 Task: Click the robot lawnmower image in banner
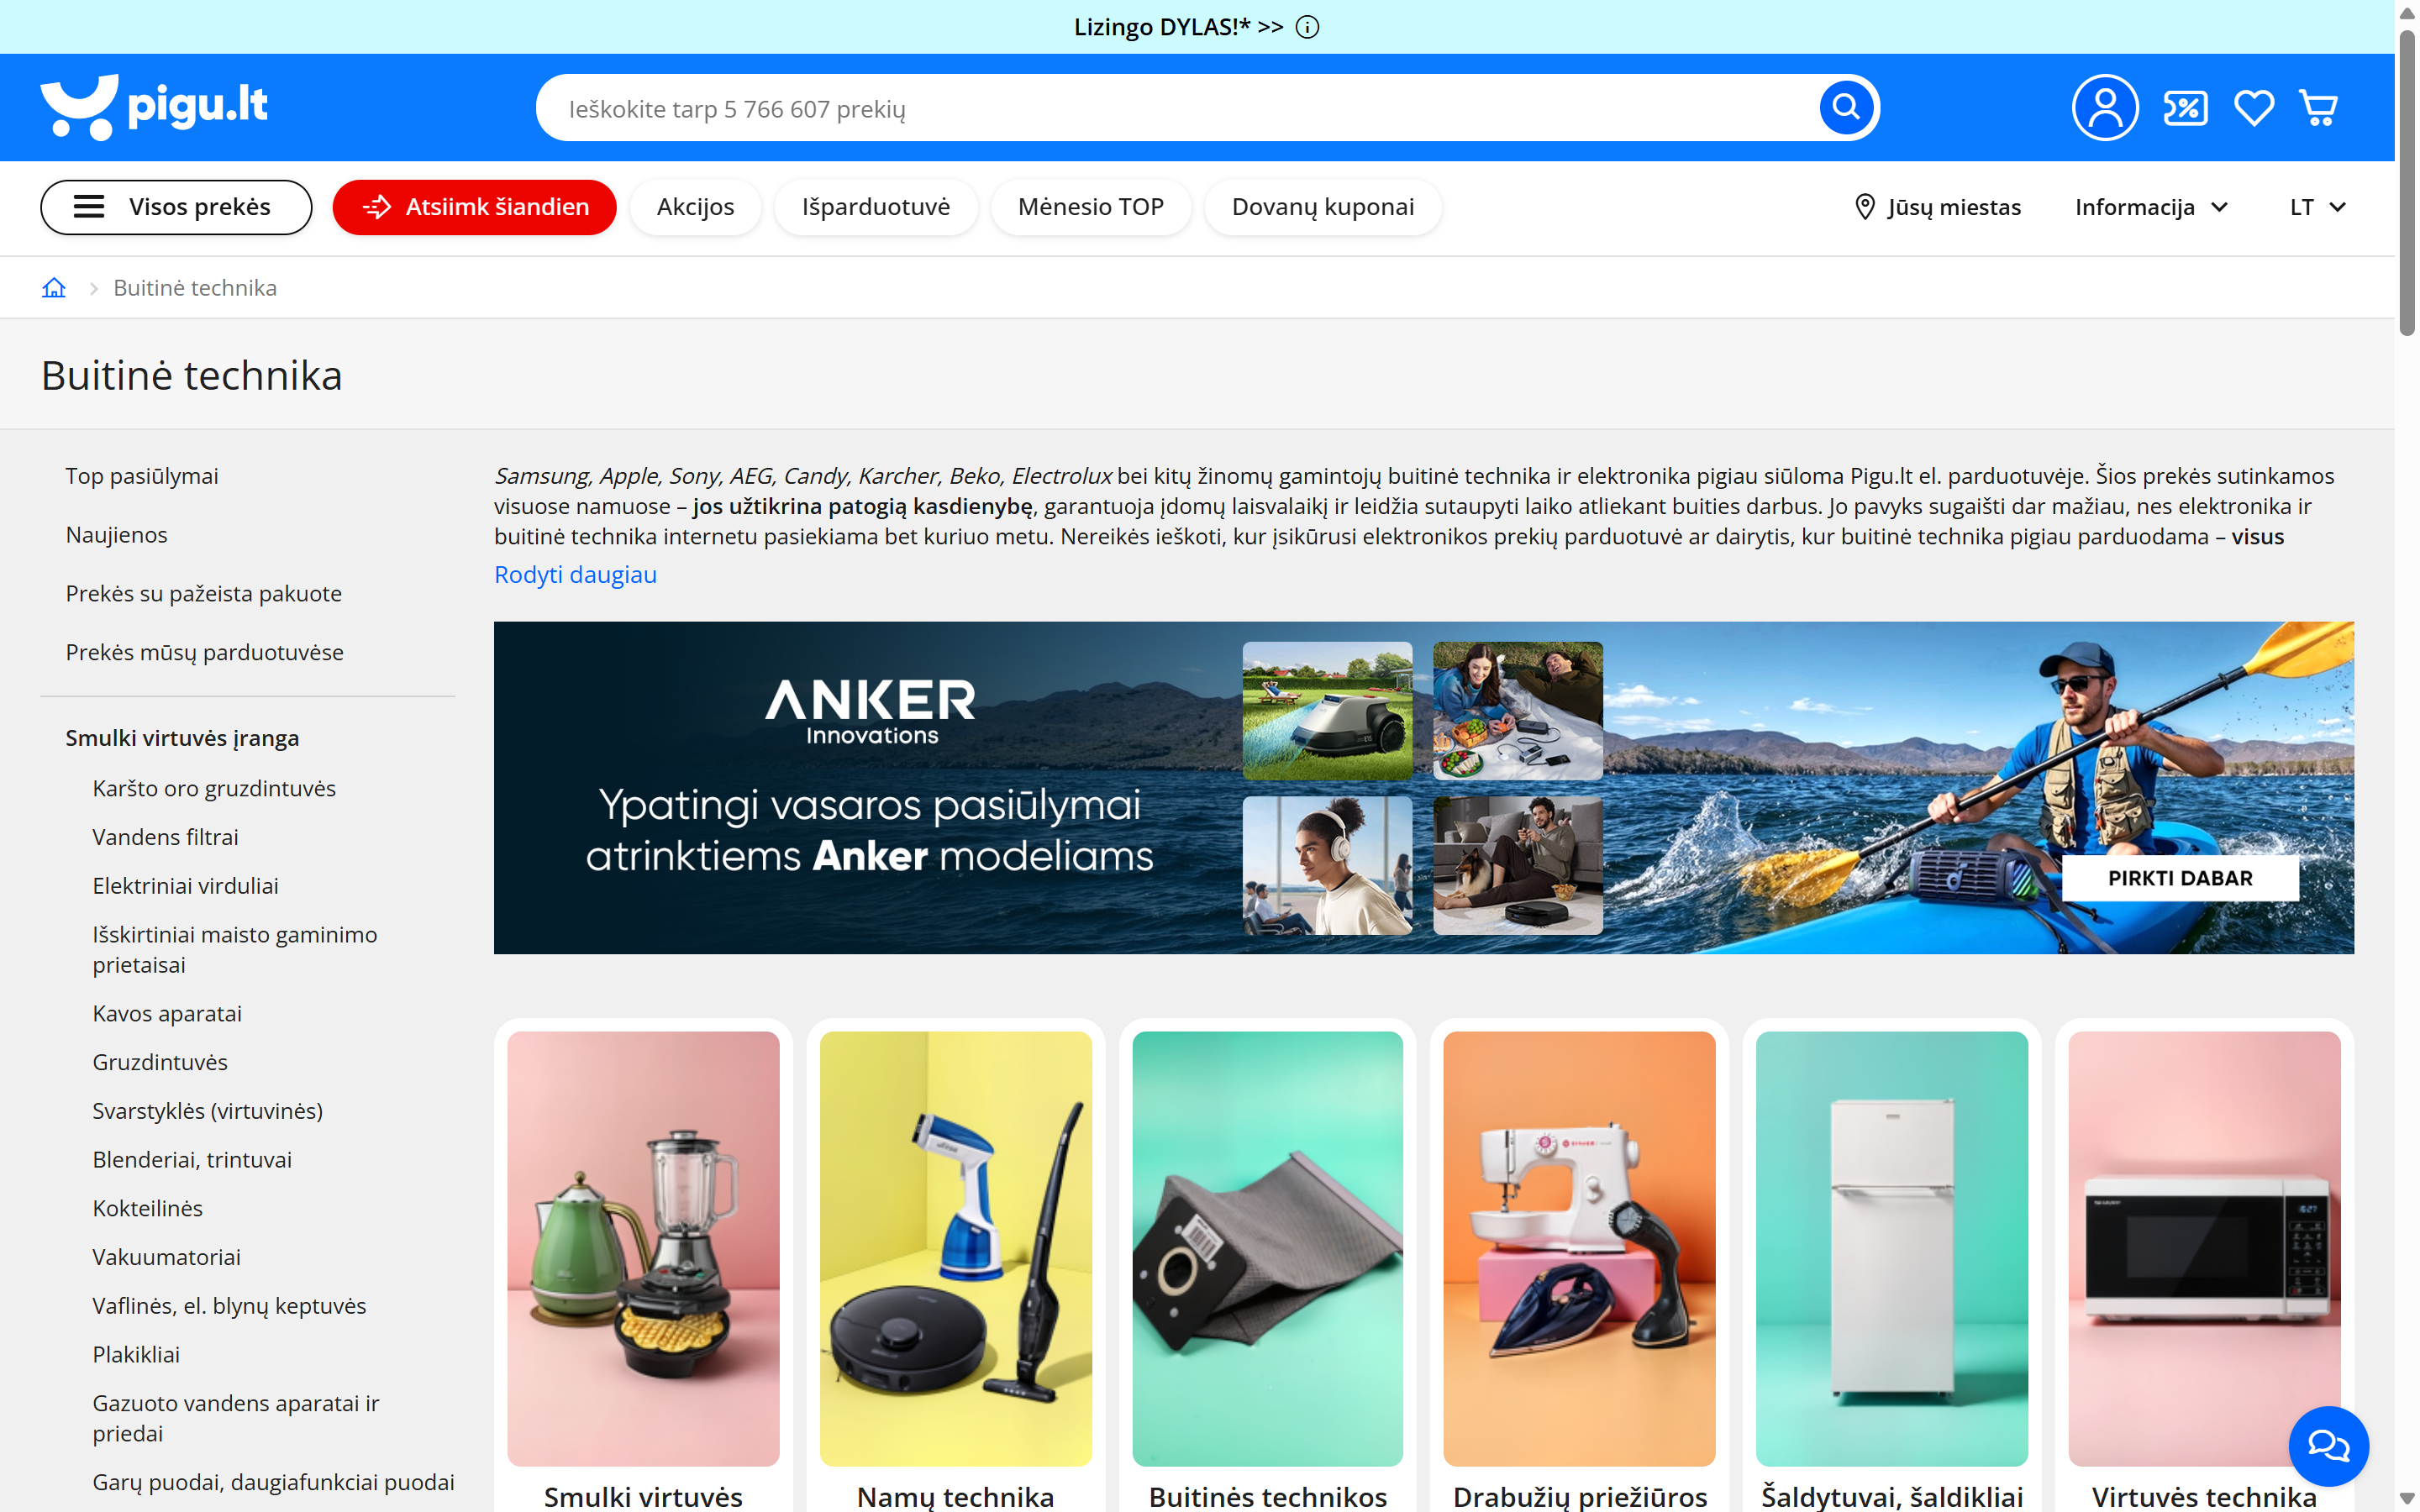(1327, 711)
